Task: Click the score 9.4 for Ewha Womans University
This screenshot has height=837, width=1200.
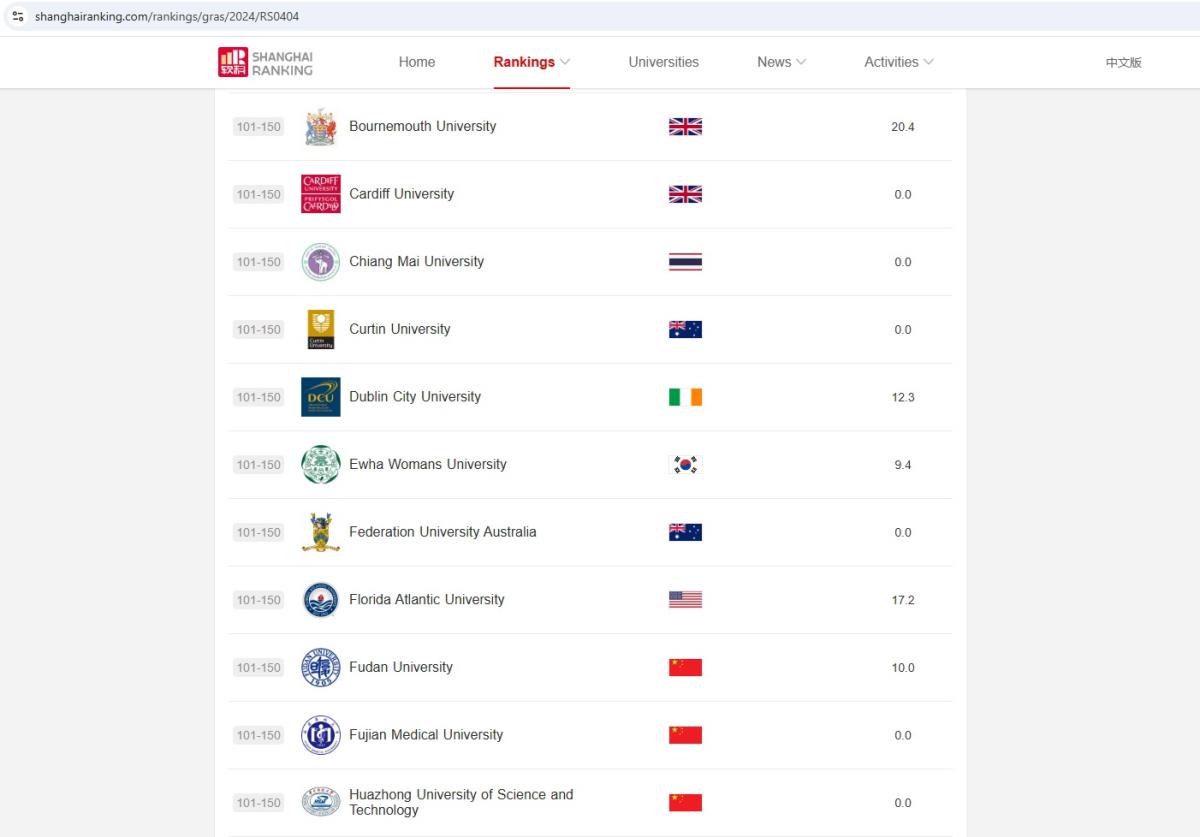Action: 903,465
